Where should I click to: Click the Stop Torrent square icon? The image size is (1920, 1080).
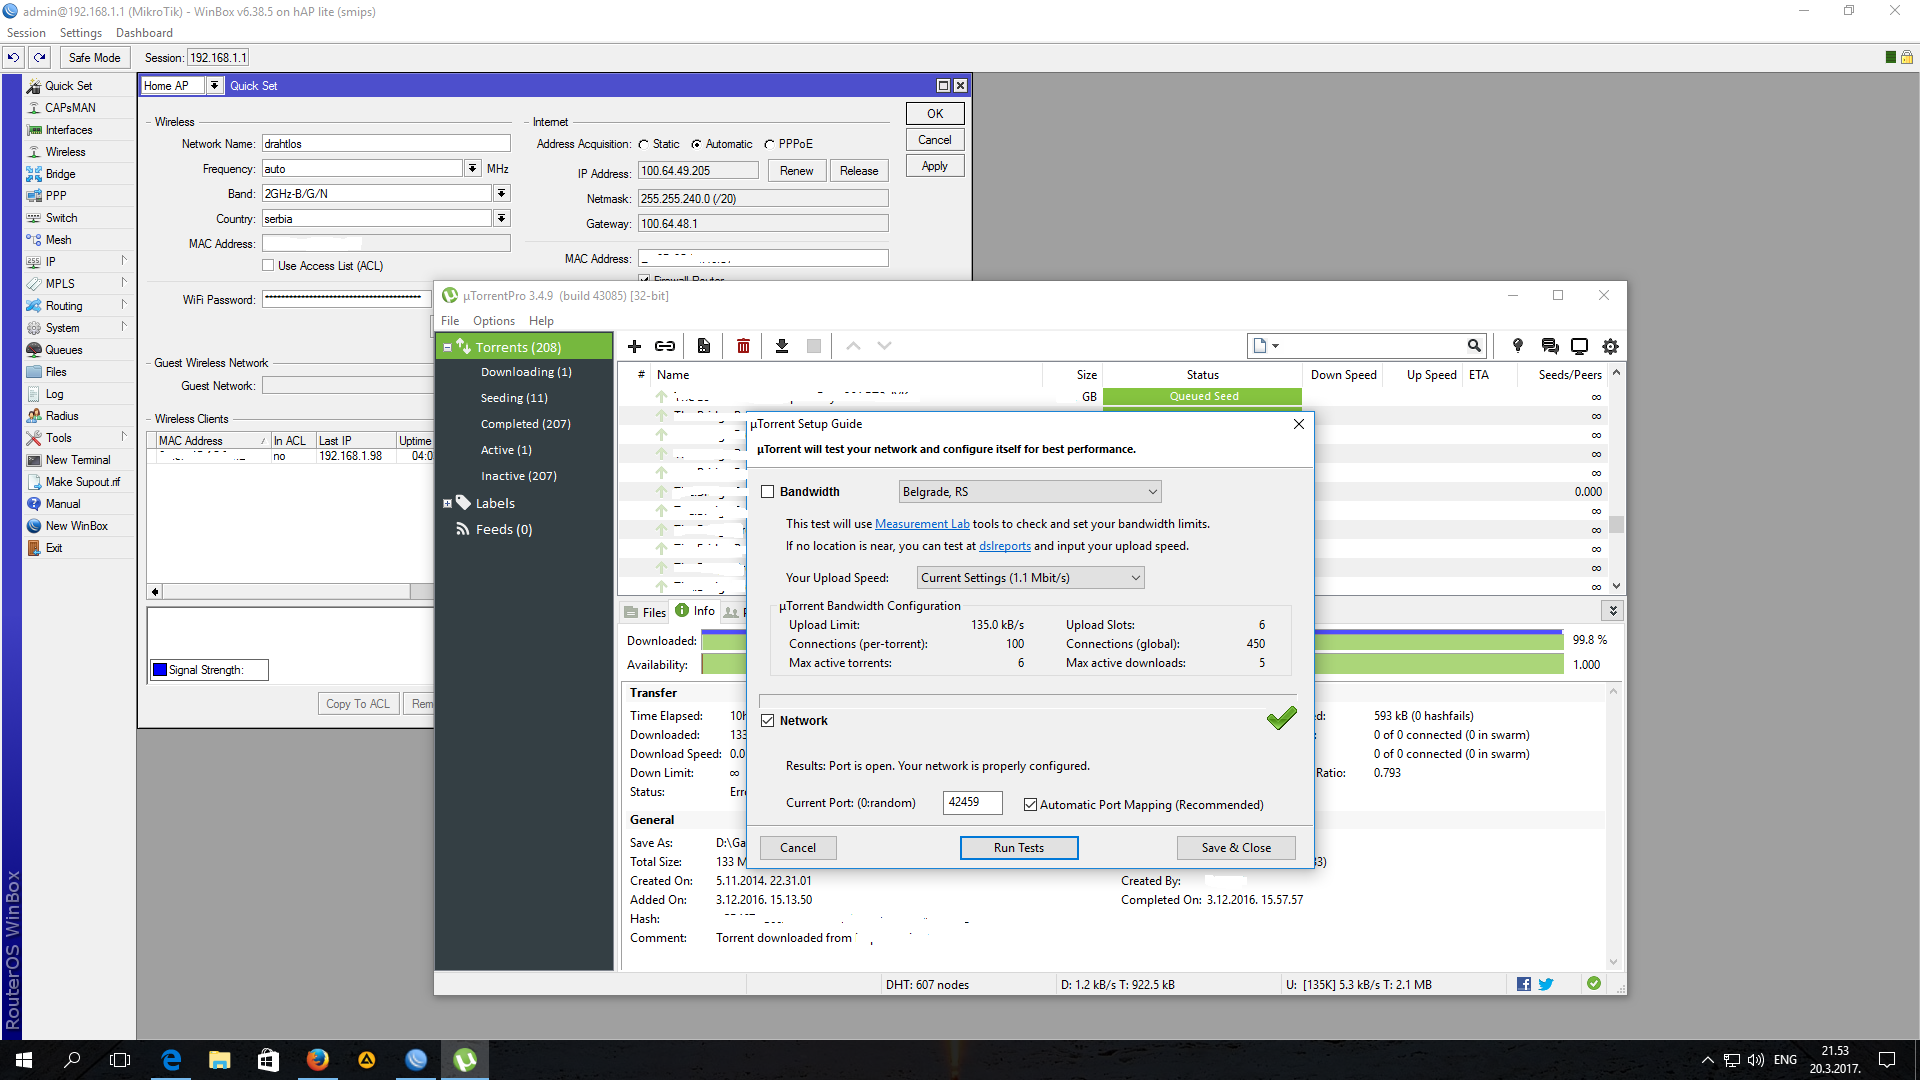tap(814, 346)
